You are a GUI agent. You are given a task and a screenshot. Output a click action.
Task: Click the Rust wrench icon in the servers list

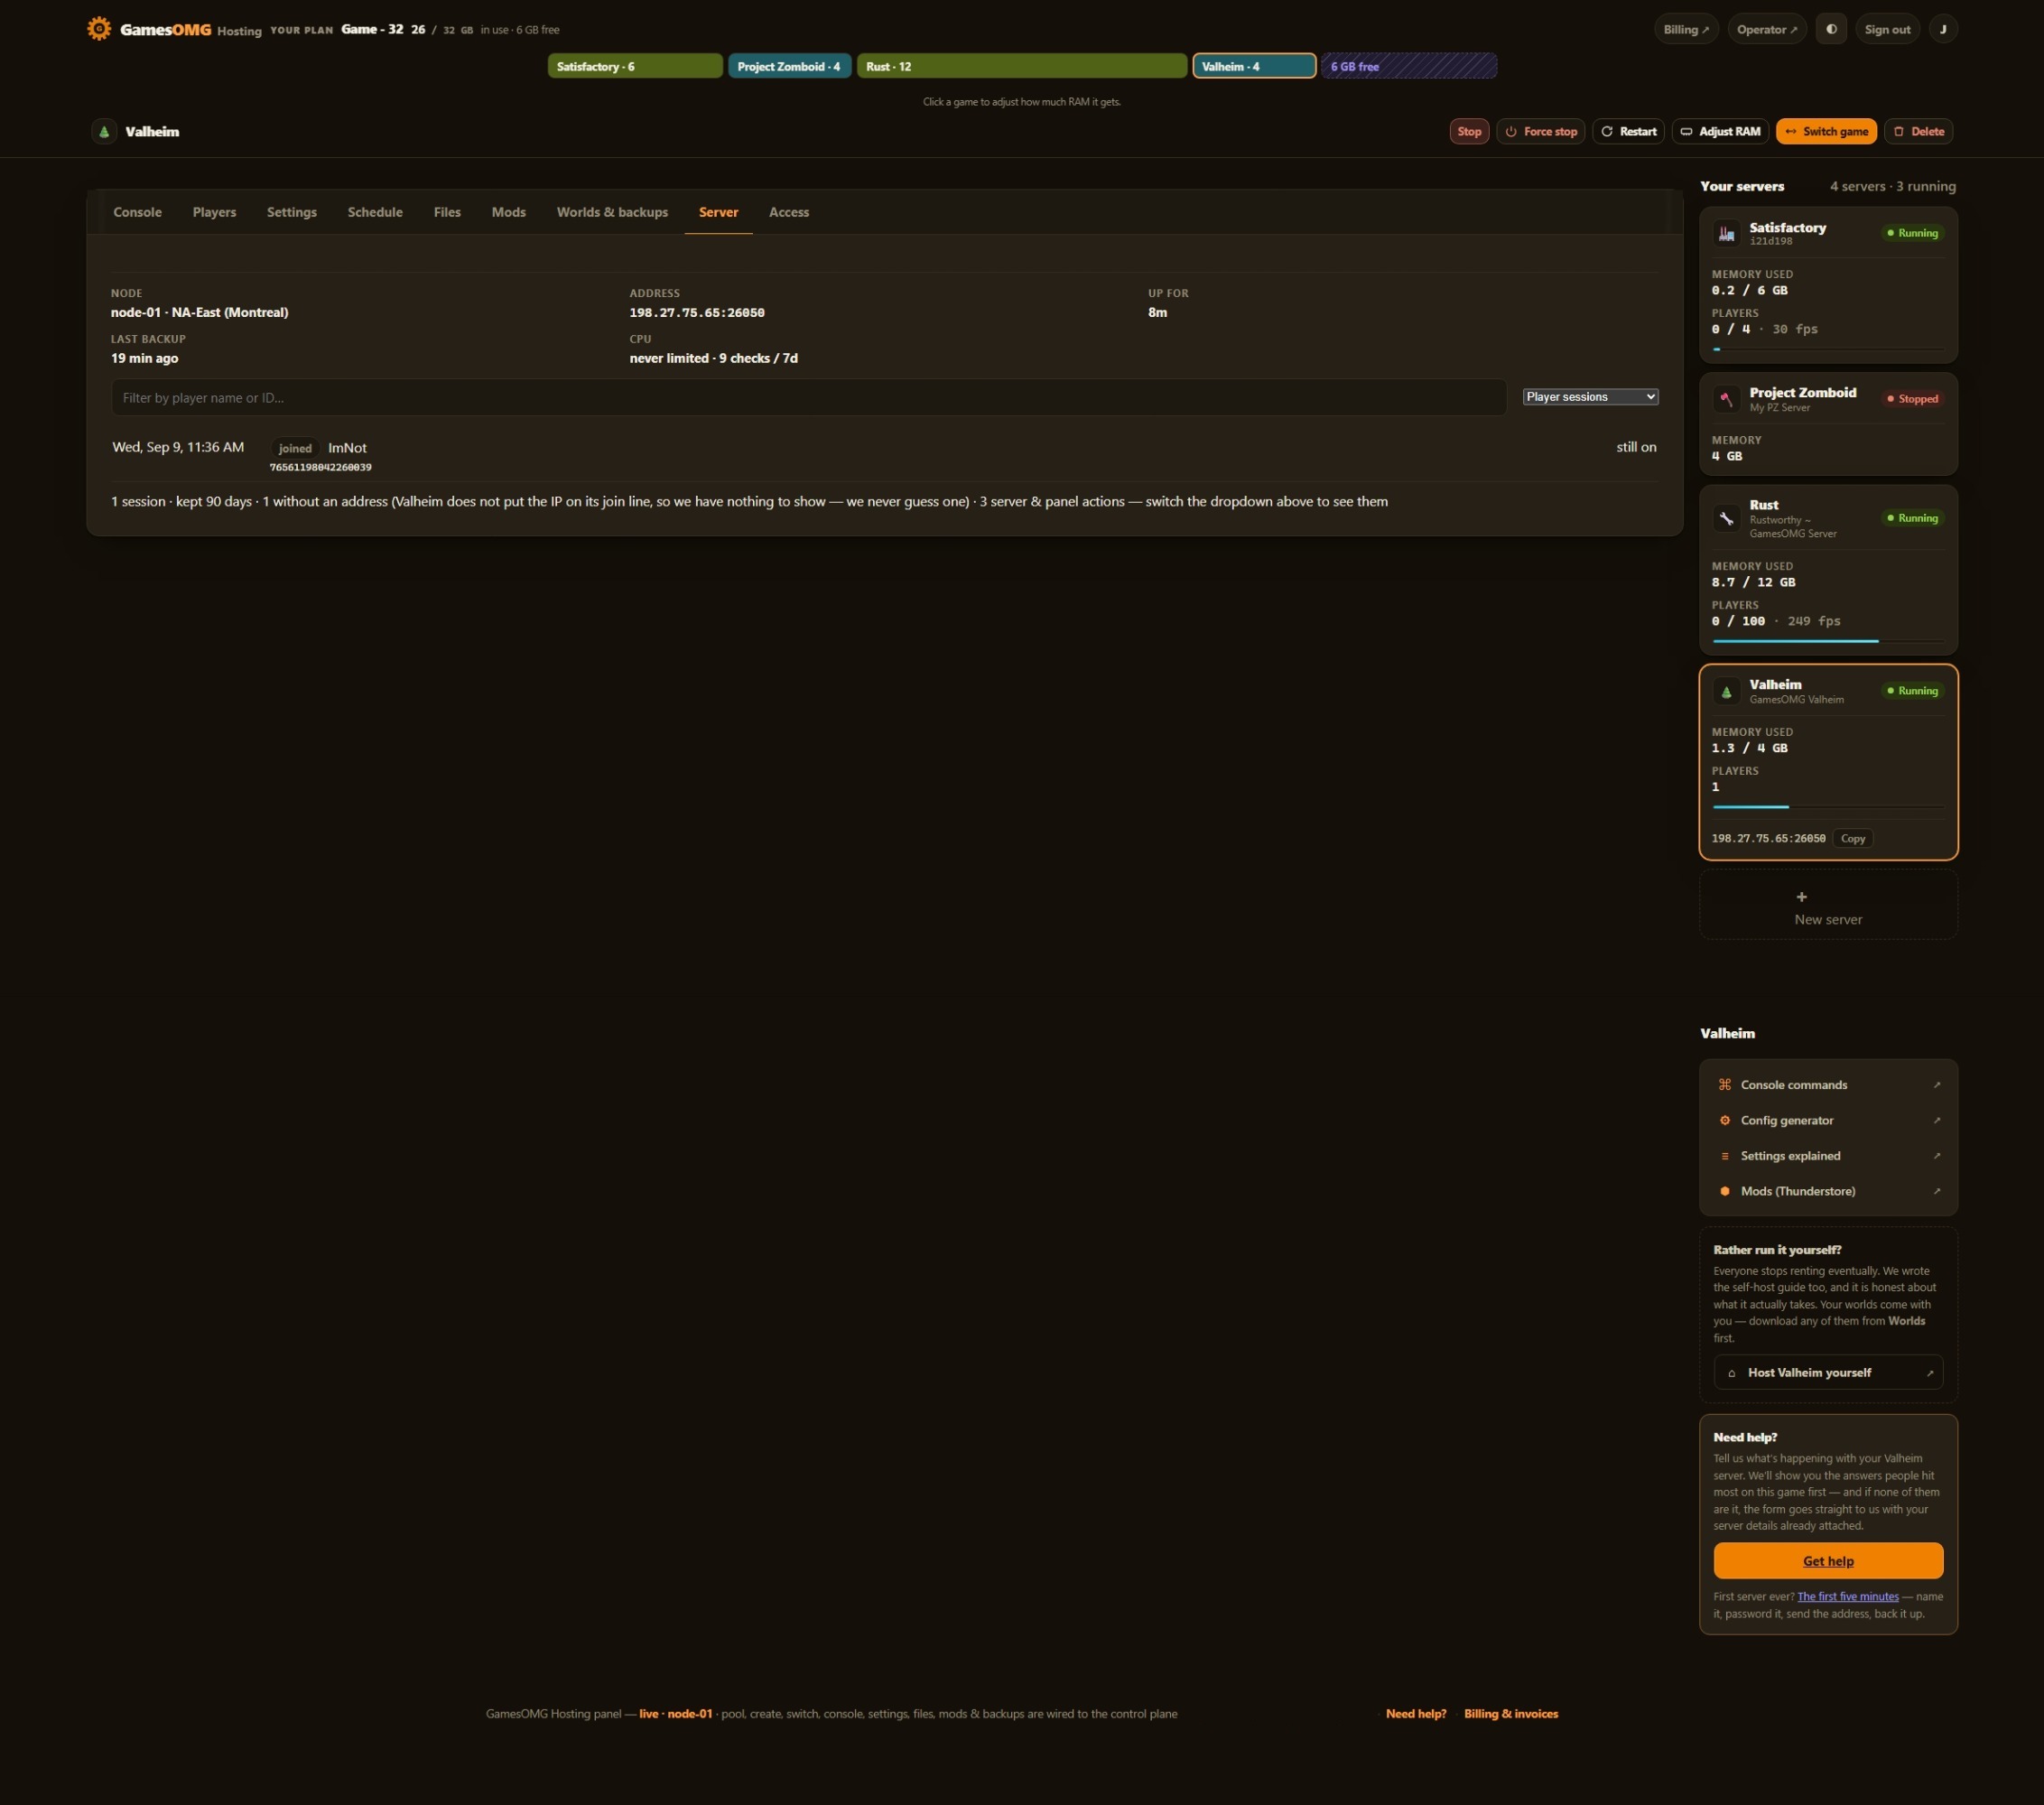[1726, 518]
